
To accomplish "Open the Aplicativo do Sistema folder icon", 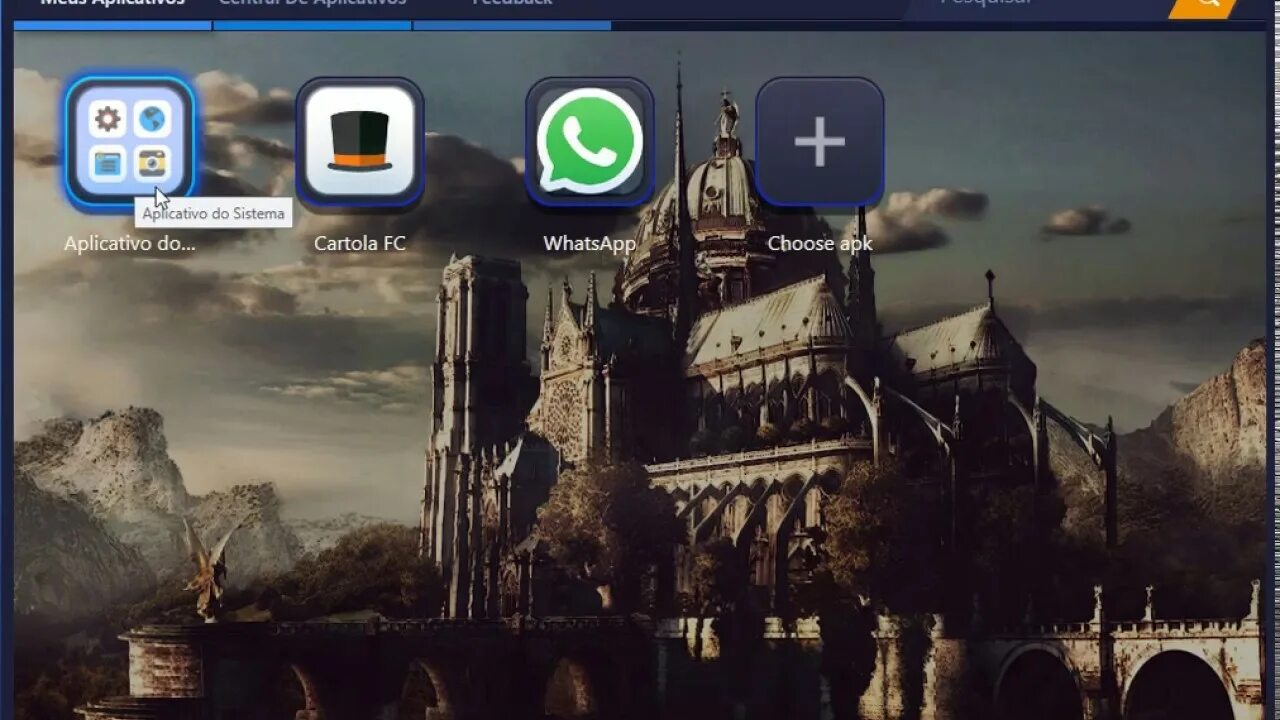I will point(130,142).
